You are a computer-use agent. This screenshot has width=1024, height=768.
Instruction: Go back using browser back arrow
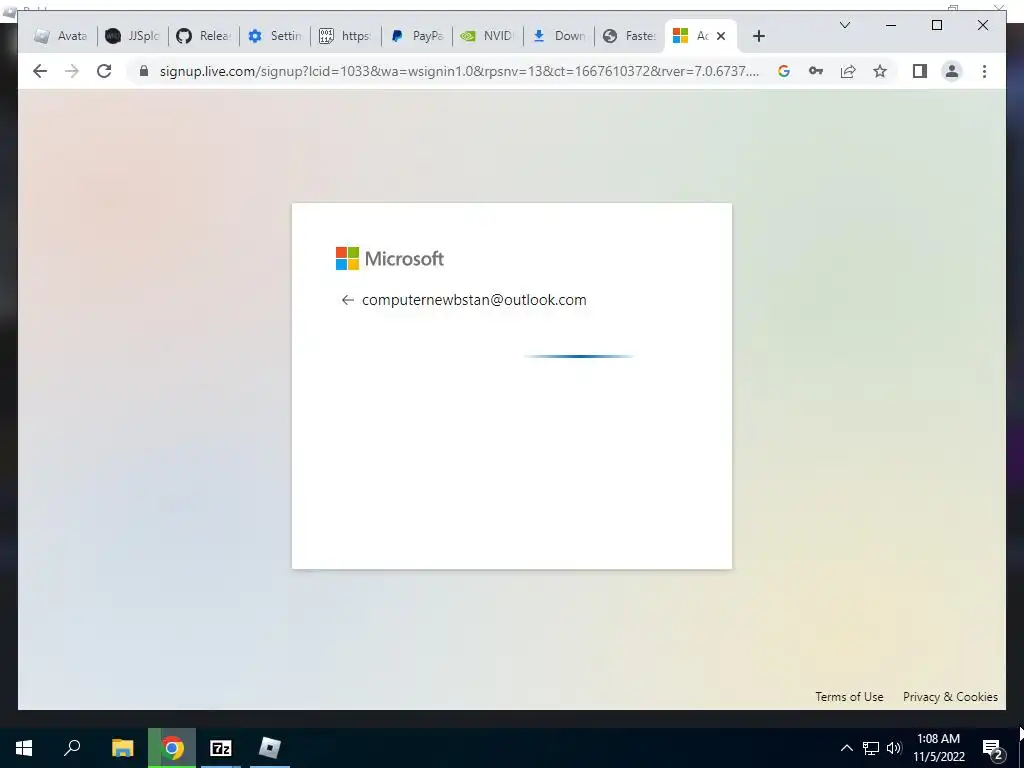click(40, 71)
